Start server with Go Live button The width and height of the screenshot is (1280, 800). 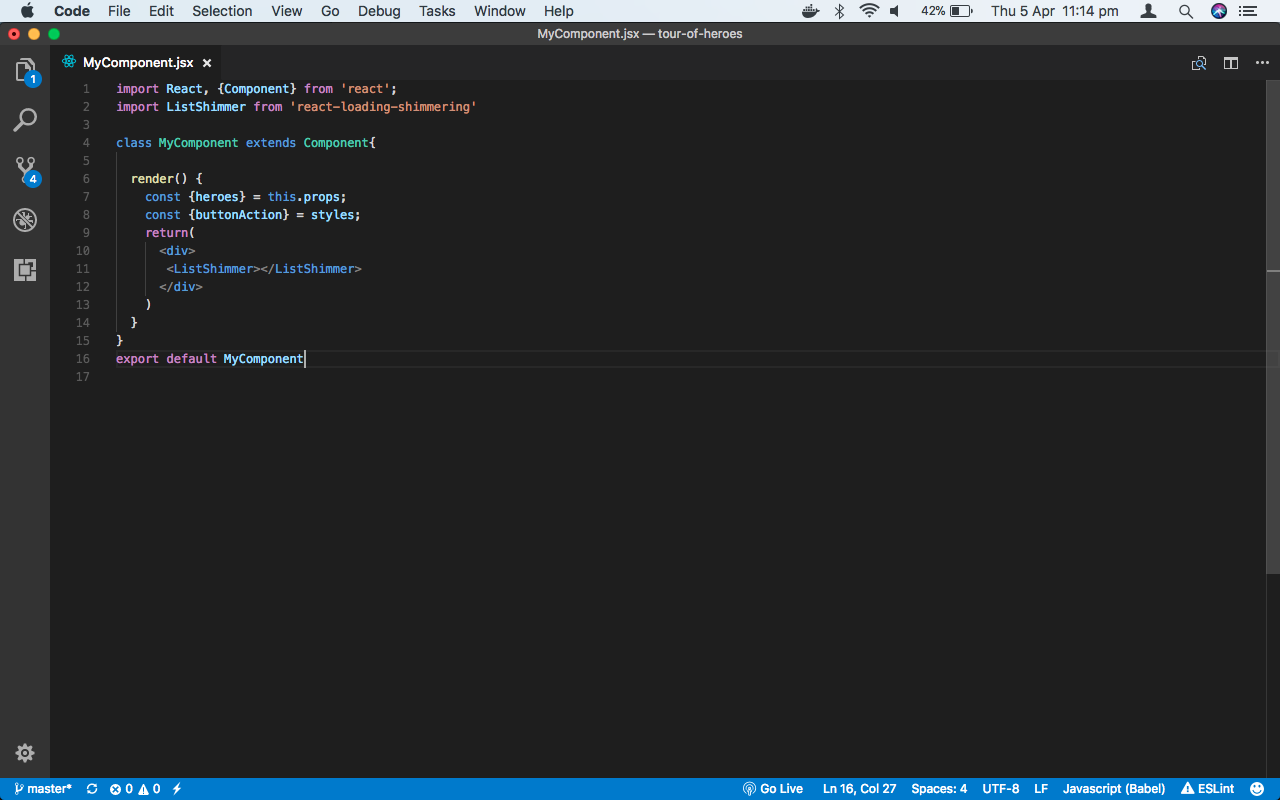773,789
